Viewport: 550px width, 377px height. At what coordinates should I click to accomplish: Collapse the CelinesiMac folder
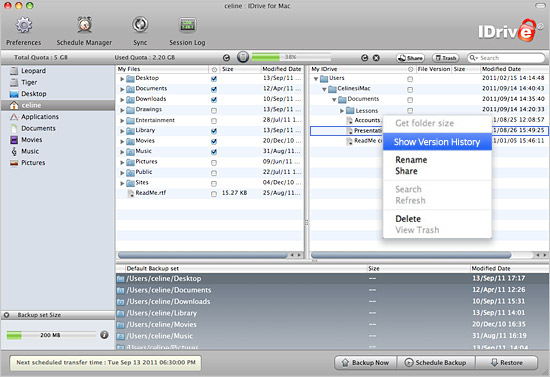coord(324,89)
